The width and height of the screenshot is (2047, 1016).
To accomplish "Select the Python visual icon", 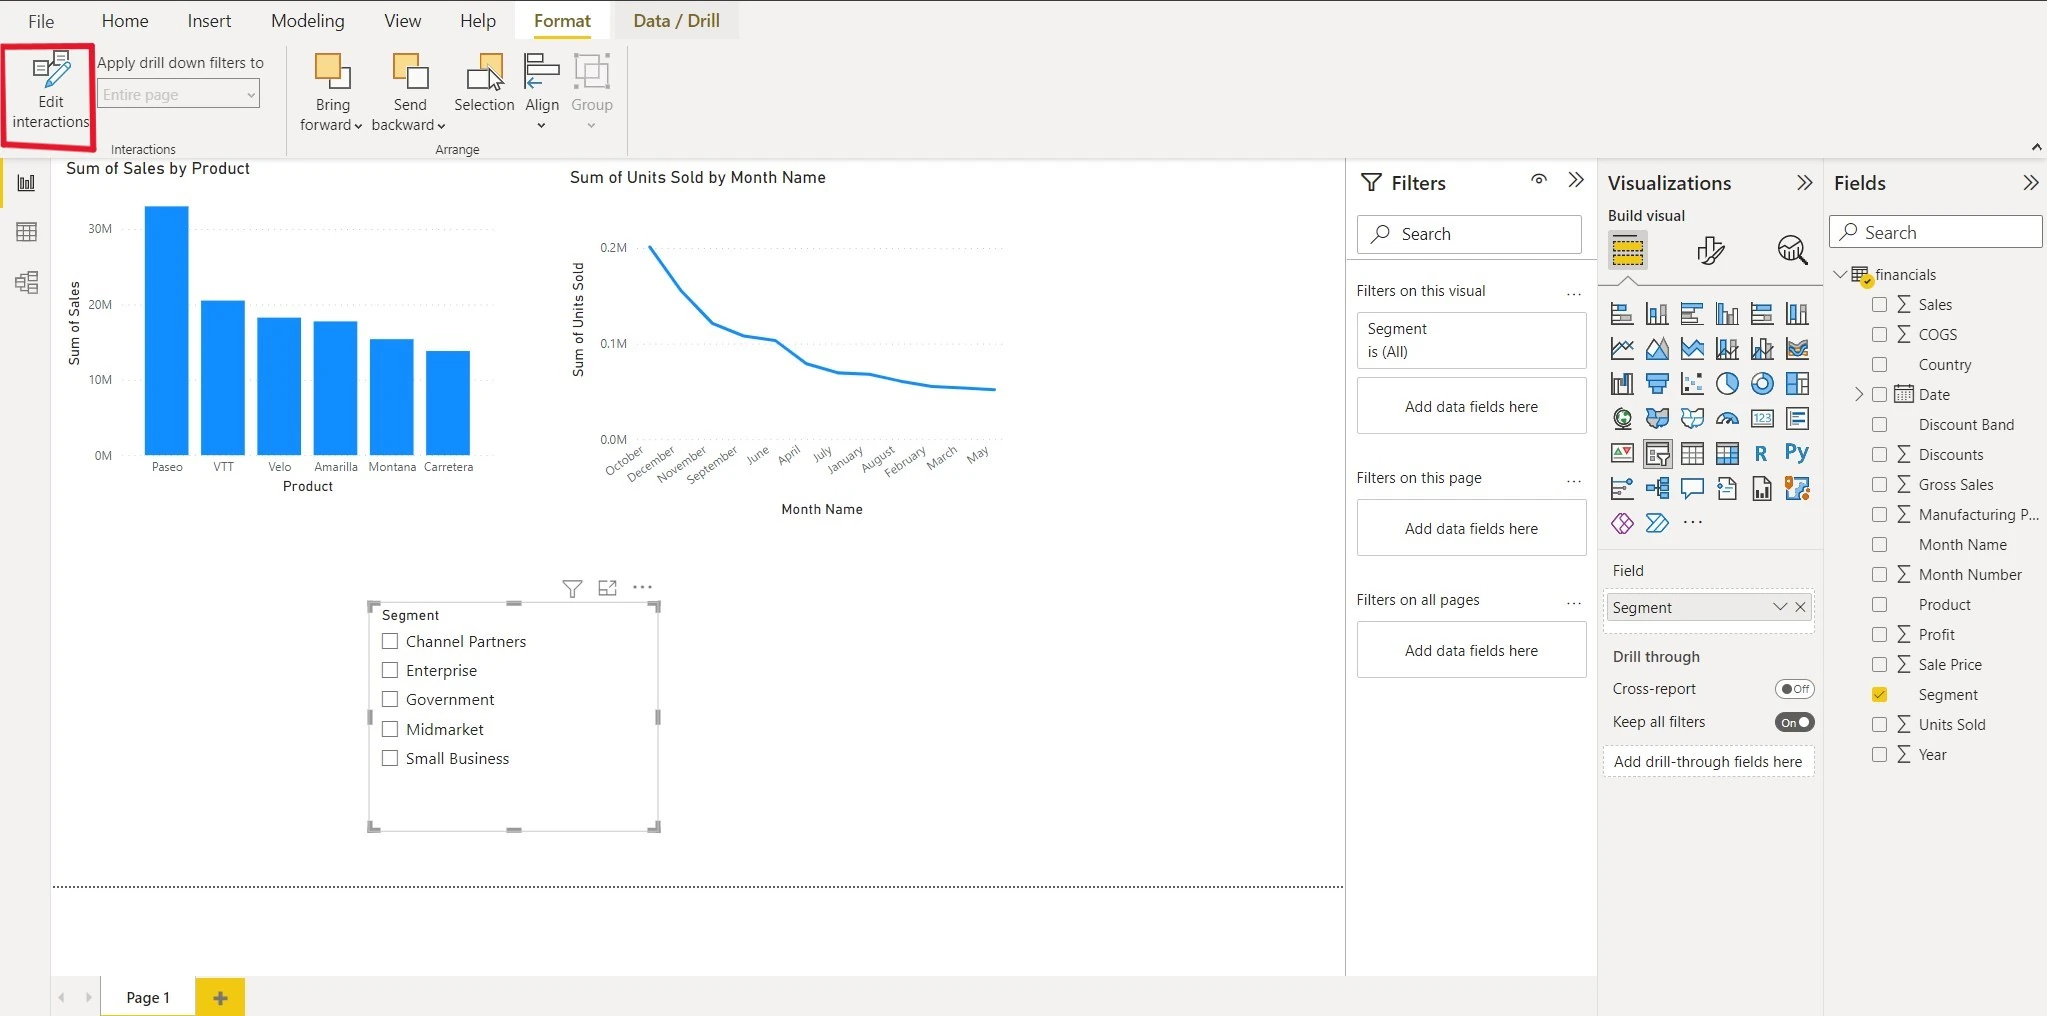I will (x=1796, y=453).
